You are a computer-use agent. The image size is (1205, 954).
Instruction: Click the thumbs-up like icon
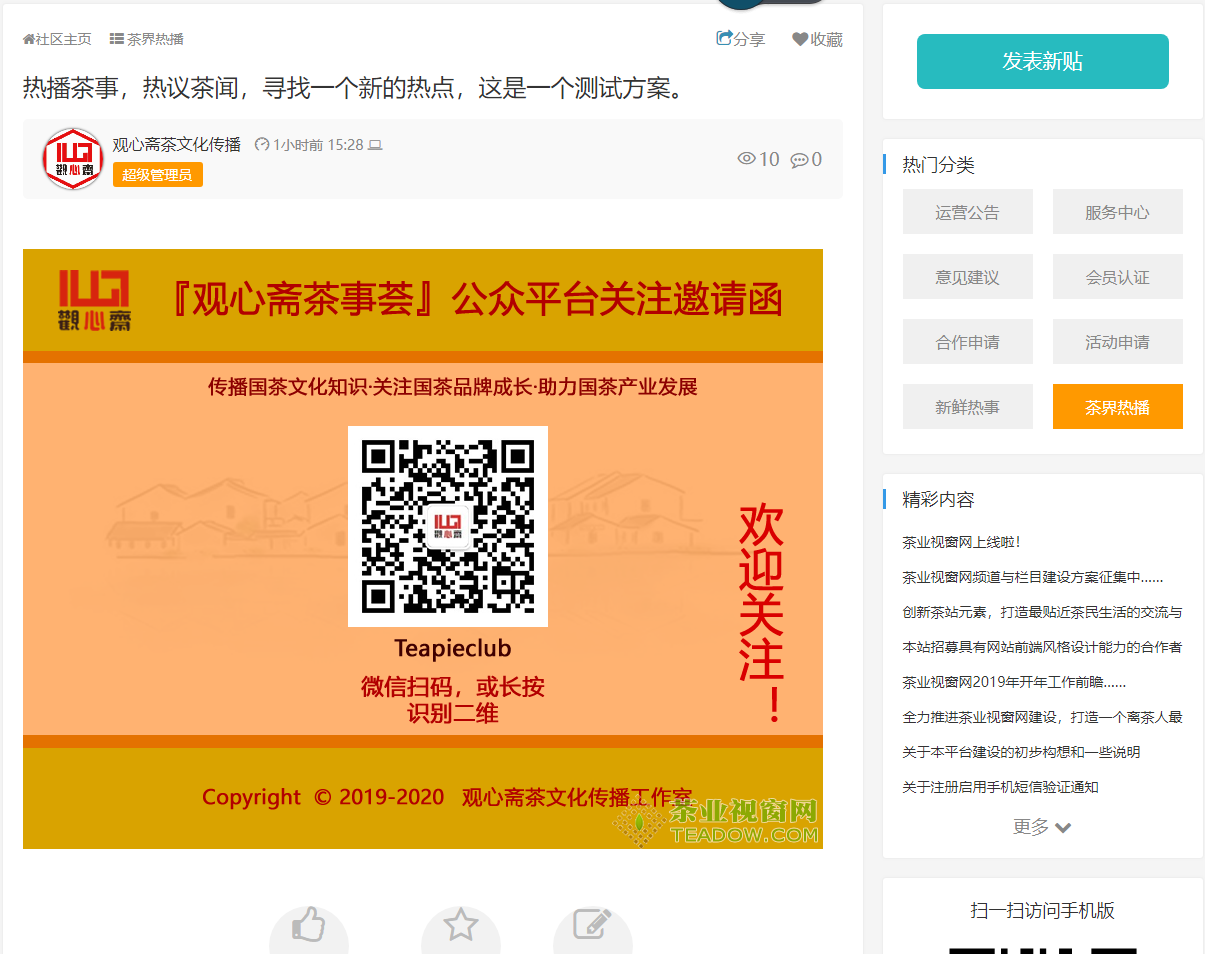point(309,925)
